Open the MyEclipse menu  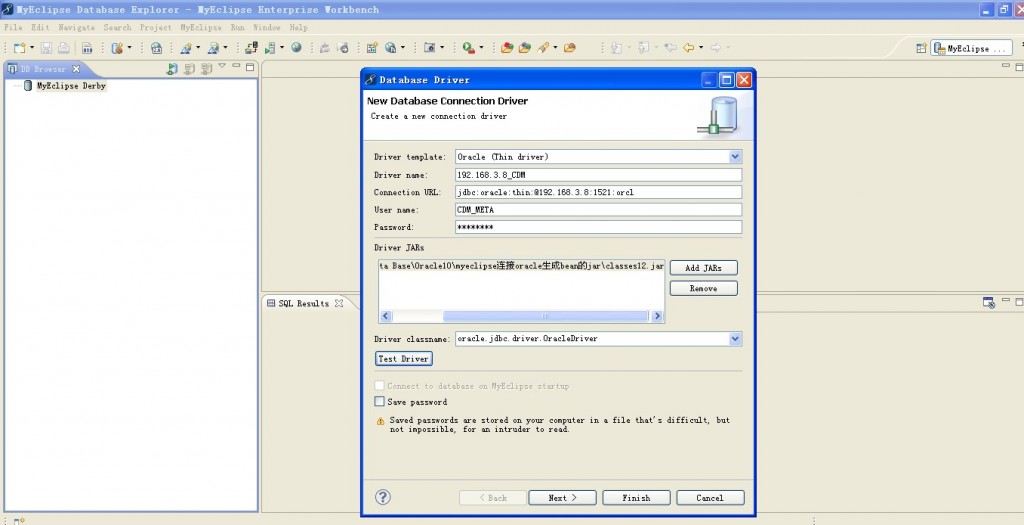point(201,27)
